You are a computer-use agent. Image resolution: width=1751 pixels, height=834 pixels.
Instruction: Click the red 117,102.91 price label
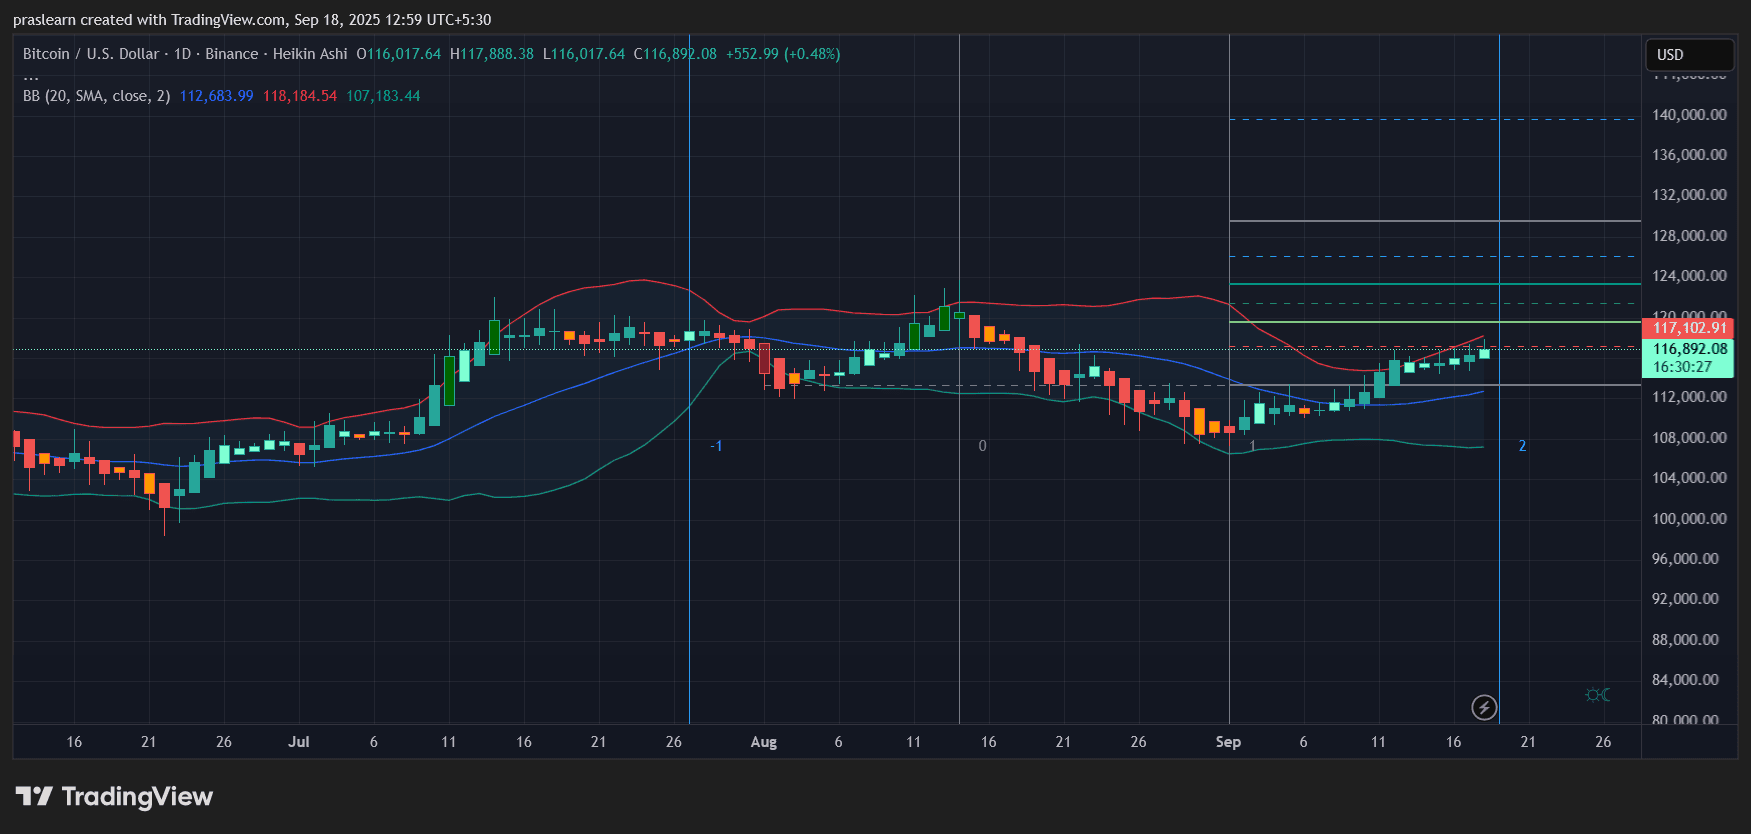(x=1688, y=328)
